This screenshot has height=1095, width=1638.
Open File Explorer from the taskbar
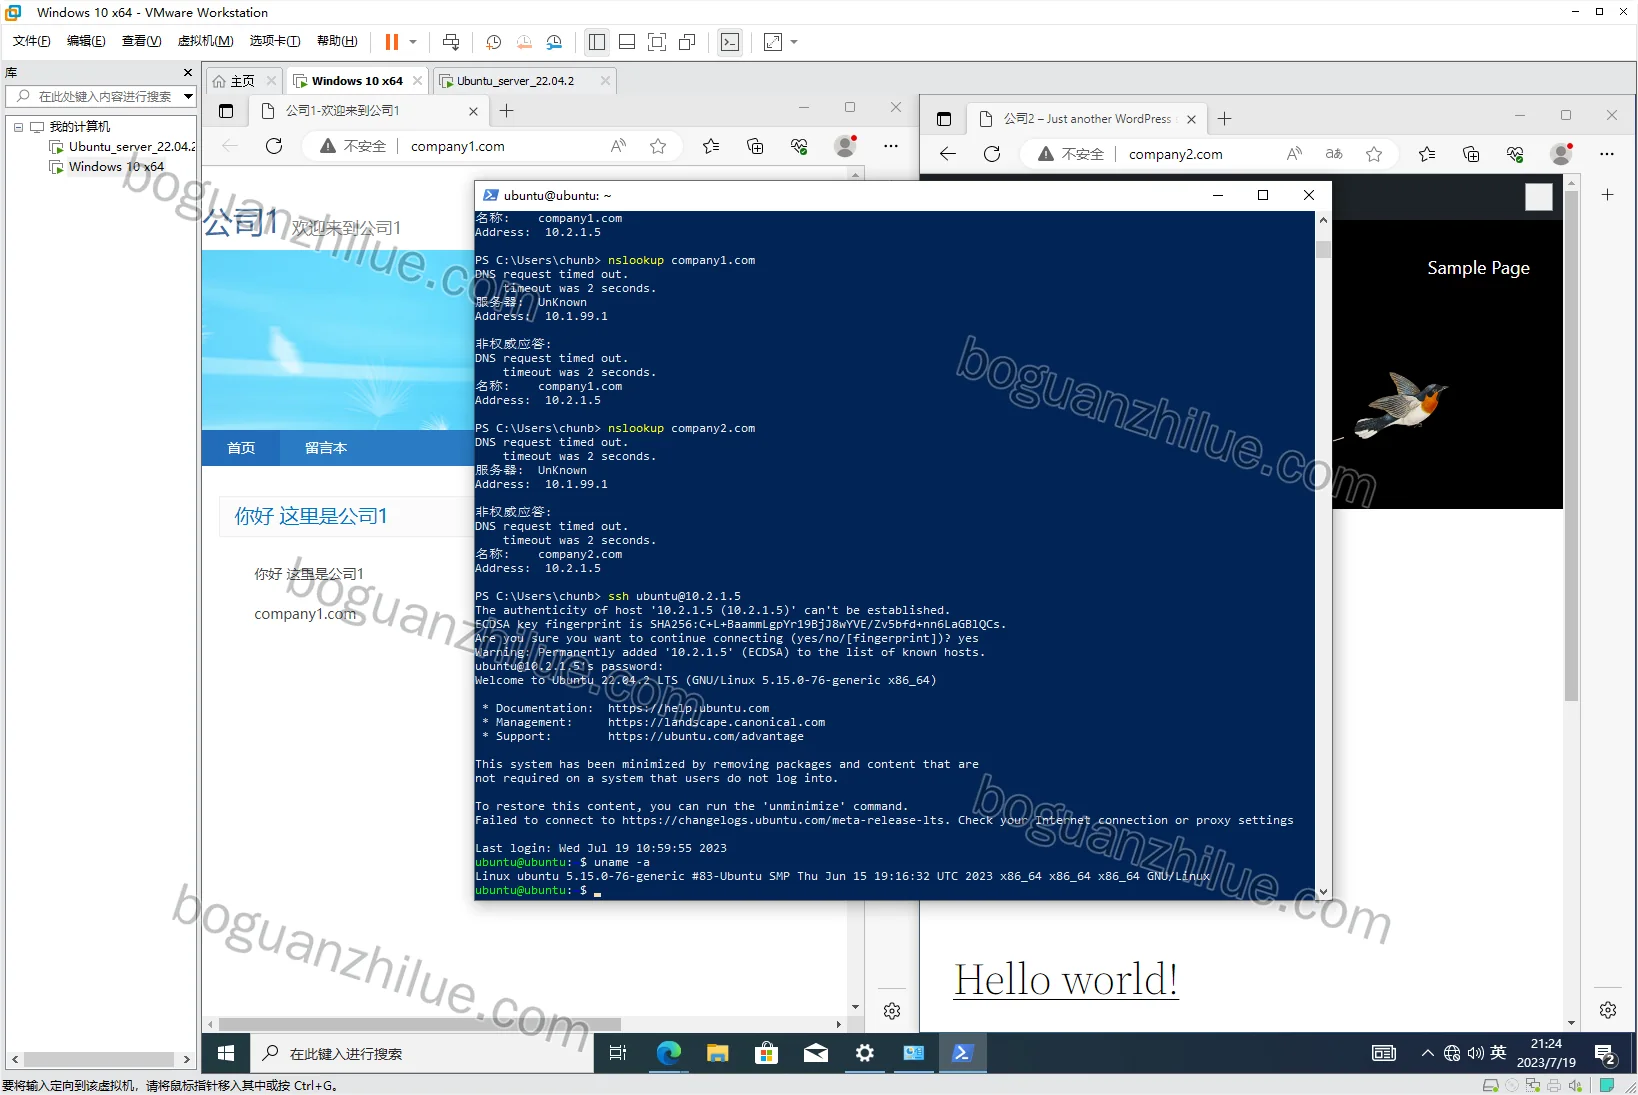coord(717,1053)
